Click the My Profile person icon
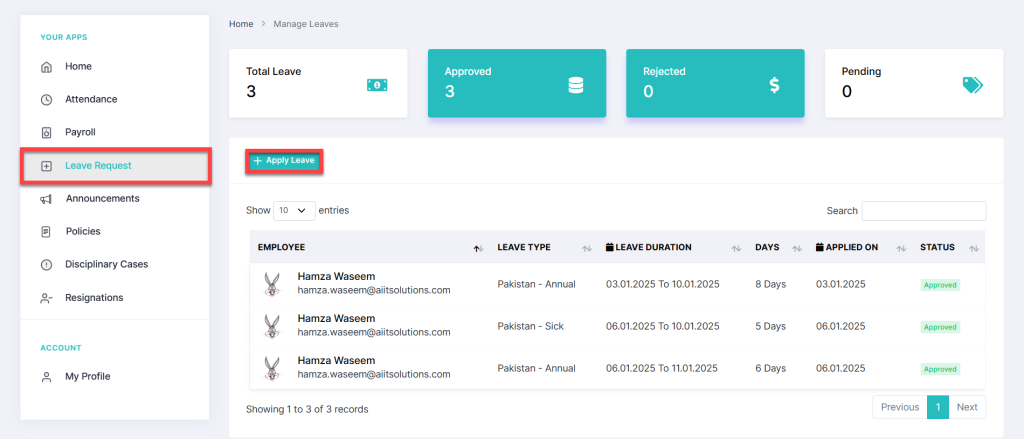1024x439 pixels. [46, 377]
